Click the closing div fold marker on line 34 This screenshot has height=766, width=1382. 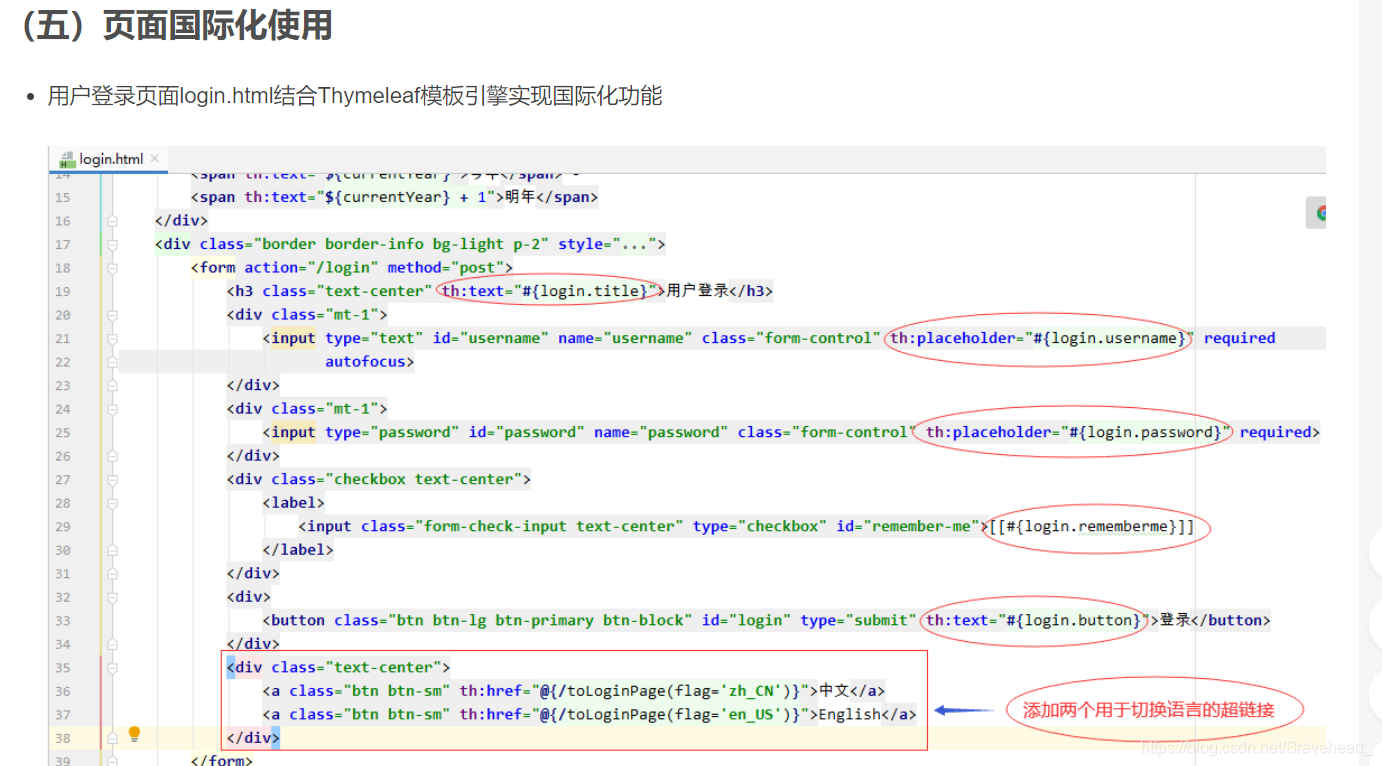(112, 644)
